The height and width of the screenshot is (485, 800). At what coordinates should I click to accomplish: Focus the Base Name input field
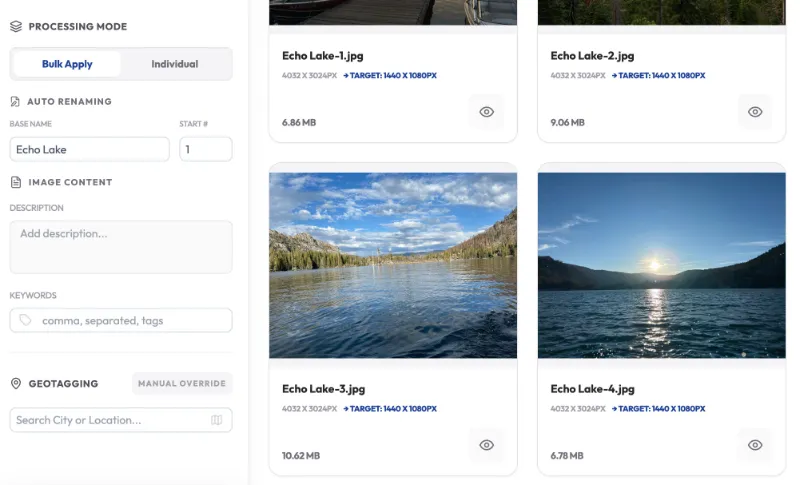pyautogui.click(x=89, y=149)
